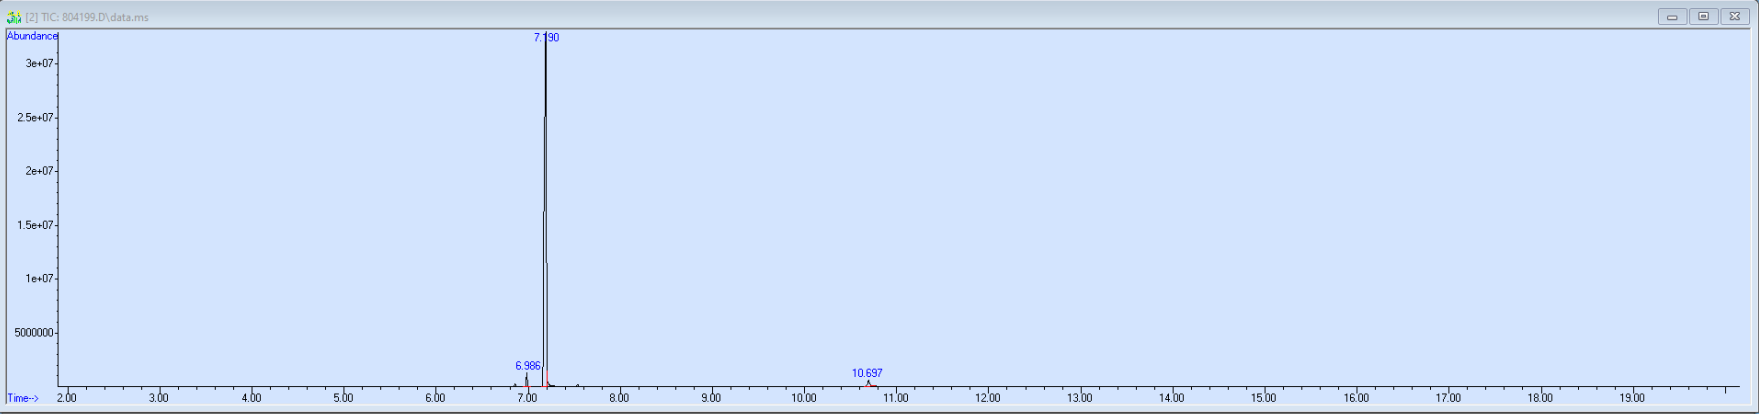Click the 15.00 time axis label
This screenshot has width=1759, height=414.
[x=1263, y=398]
